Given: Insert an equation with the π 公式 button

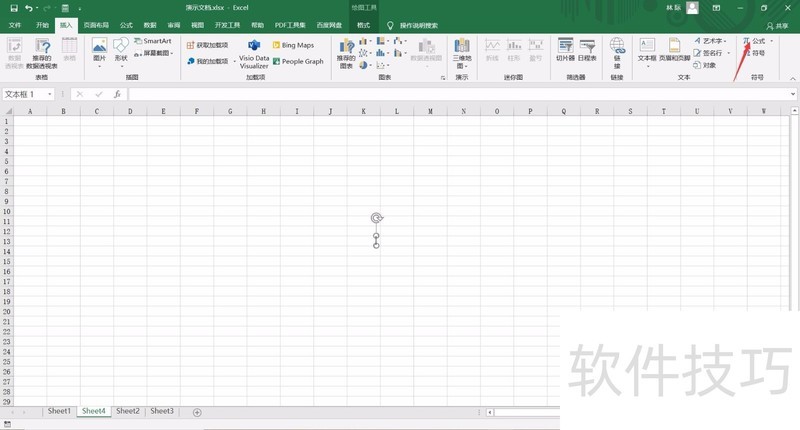Looking at the screenshot, I should point(754,41).
